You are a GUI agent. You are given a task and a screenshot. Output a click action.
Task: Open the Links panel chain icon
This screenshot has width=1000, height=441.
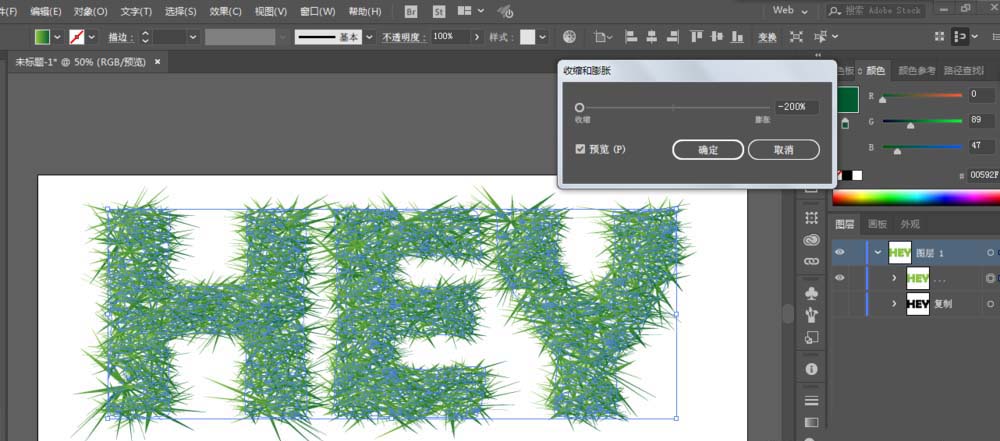pos(811,261)
